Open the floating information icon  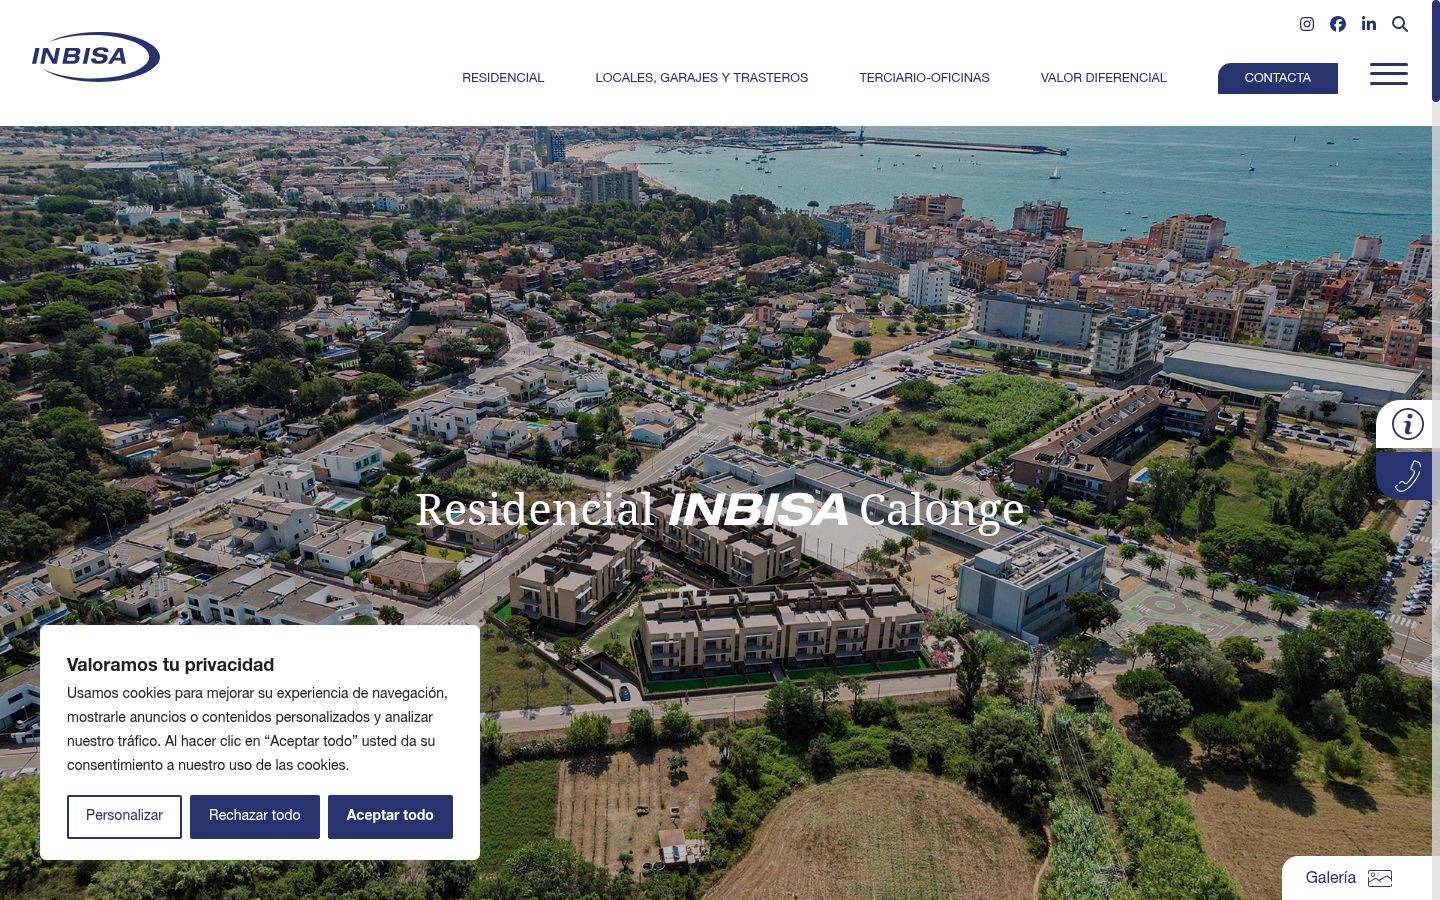(x=1407, y=424)
